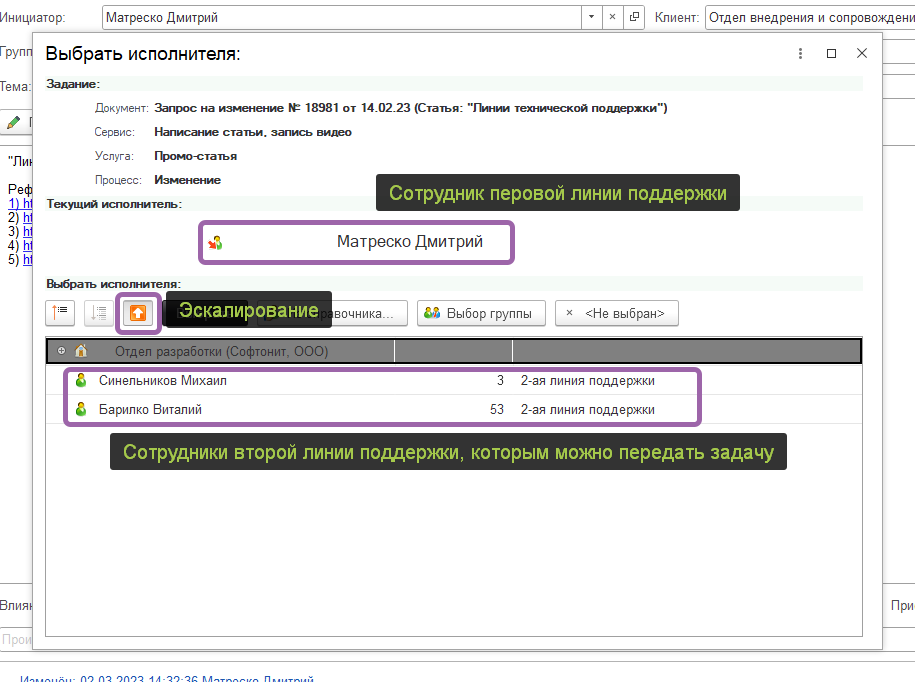Viewport: 915px width, 682px height.
Task: Select the Барилко Виталий row
Action: [300, 409]
